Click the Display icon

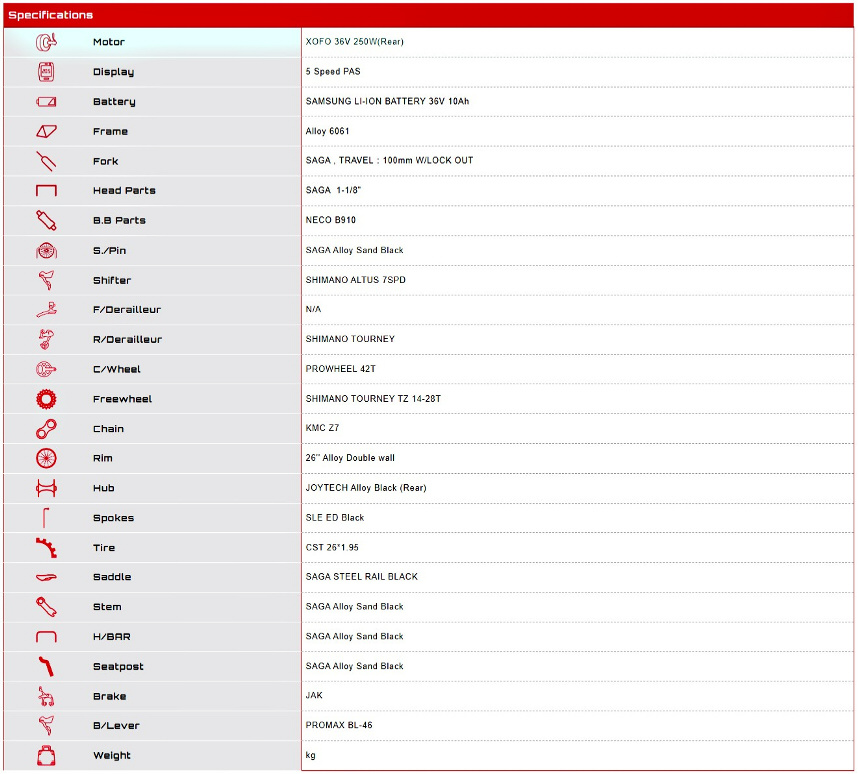47,72
